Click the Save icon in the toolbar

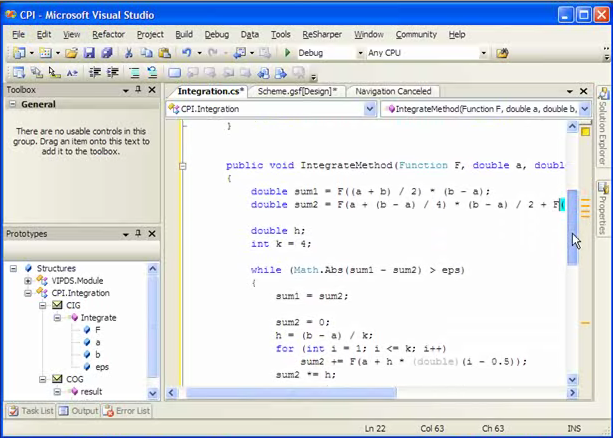point(89,53)
